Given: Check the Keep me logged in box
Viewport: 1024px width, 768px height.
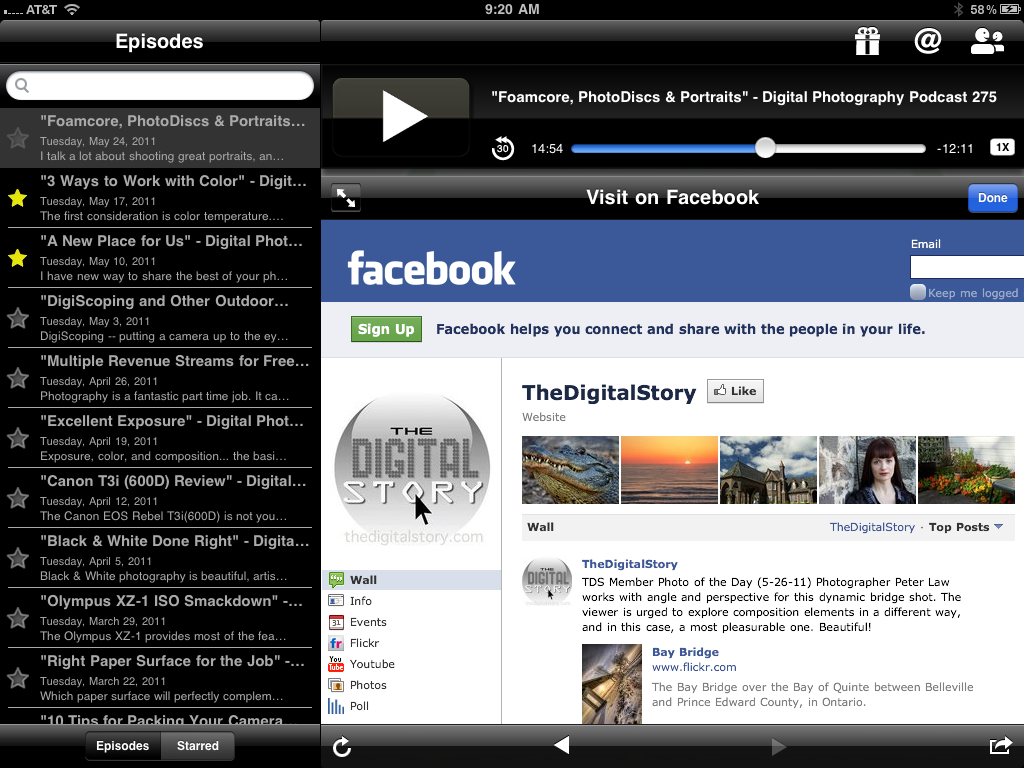Looking at the screenshot, I should pos(918,292).
